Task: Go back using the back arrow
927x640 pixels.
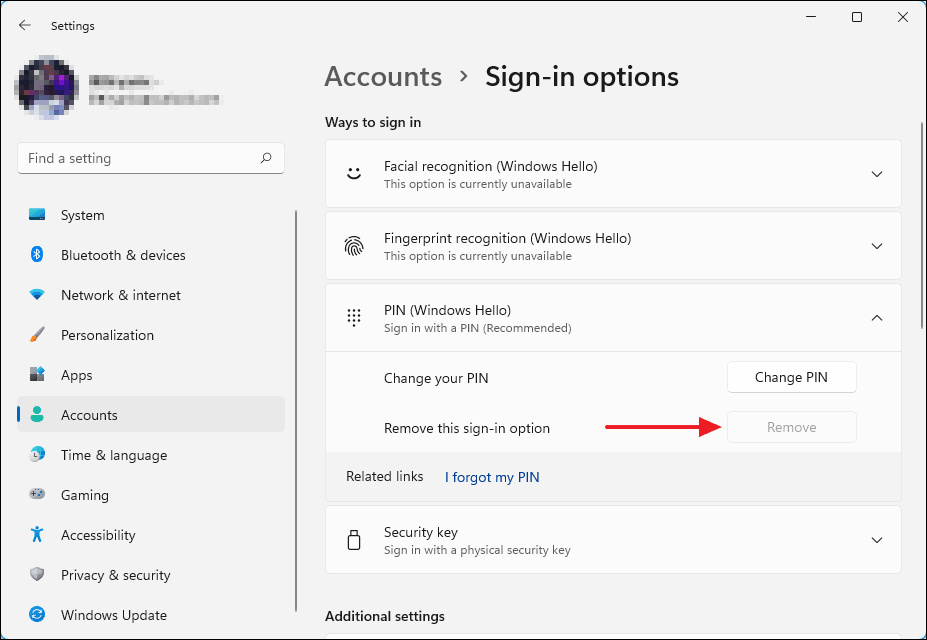Action: click(x=24, y=25)
